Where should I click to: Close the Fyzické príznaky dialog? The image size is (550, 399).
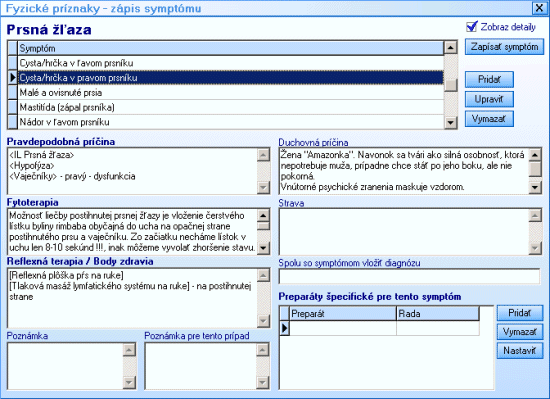coord(539,8)
